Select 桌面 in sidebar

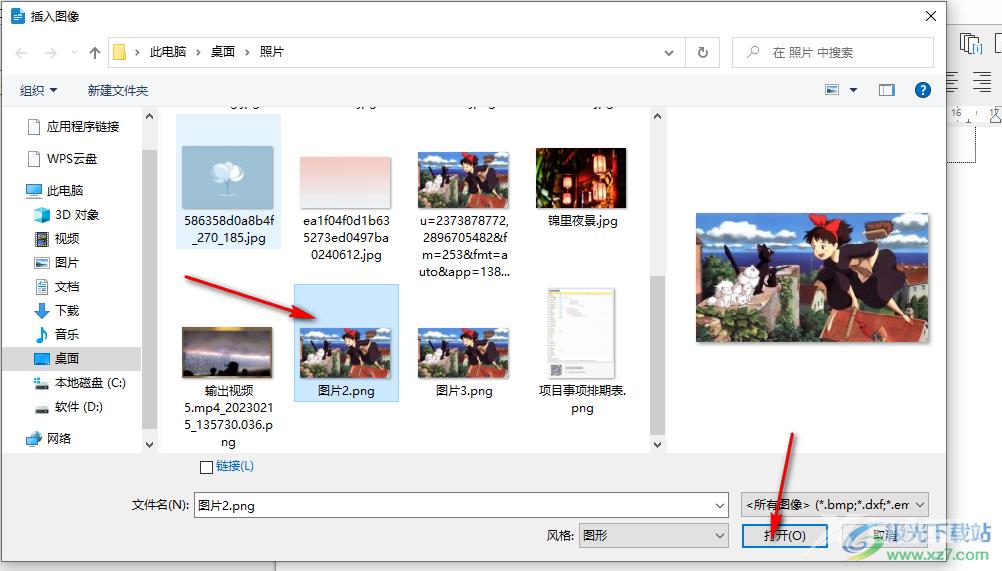[x=72, y=358]
